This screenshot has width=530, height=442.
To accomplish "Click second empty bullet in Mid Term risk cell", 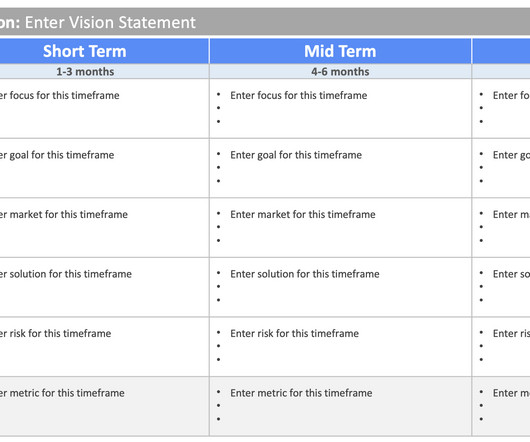I will pyautogui.click(x=219, y=346).
